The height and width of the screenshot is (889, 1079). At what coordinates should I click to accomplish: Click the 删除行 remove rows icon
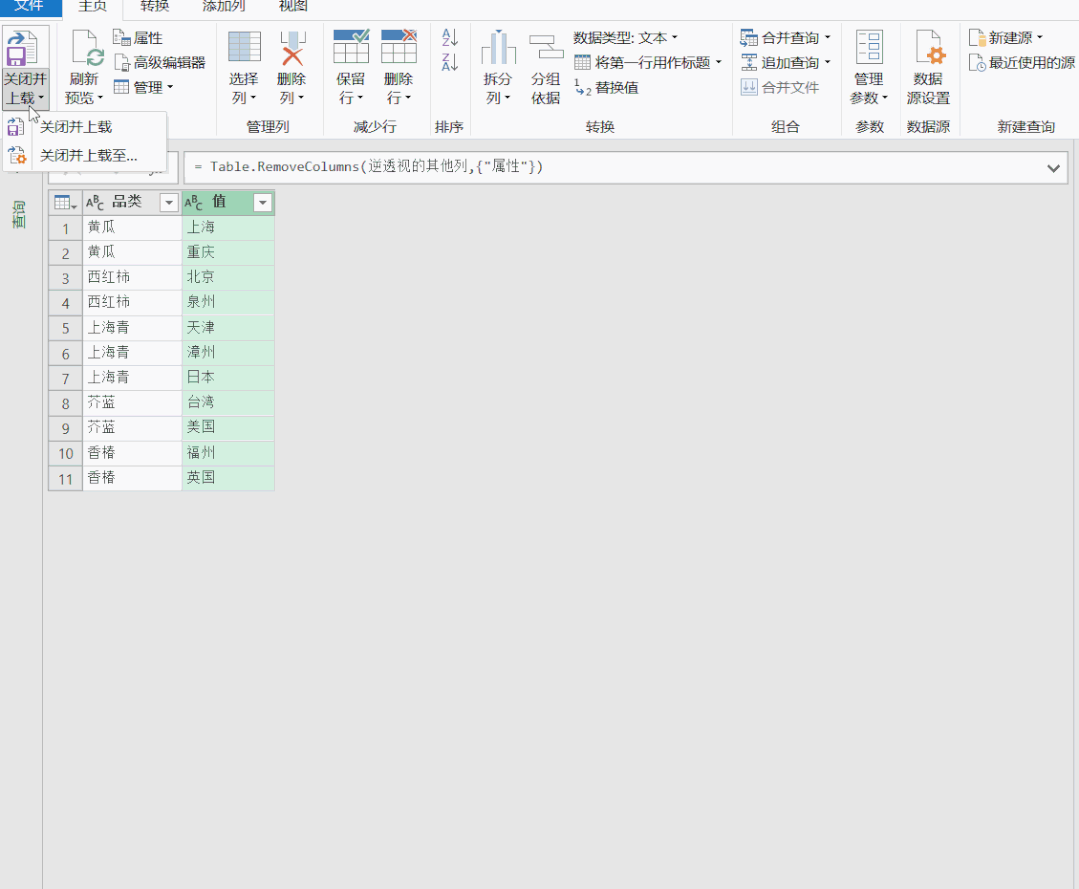pyautogui.click(x=399, y=47)
